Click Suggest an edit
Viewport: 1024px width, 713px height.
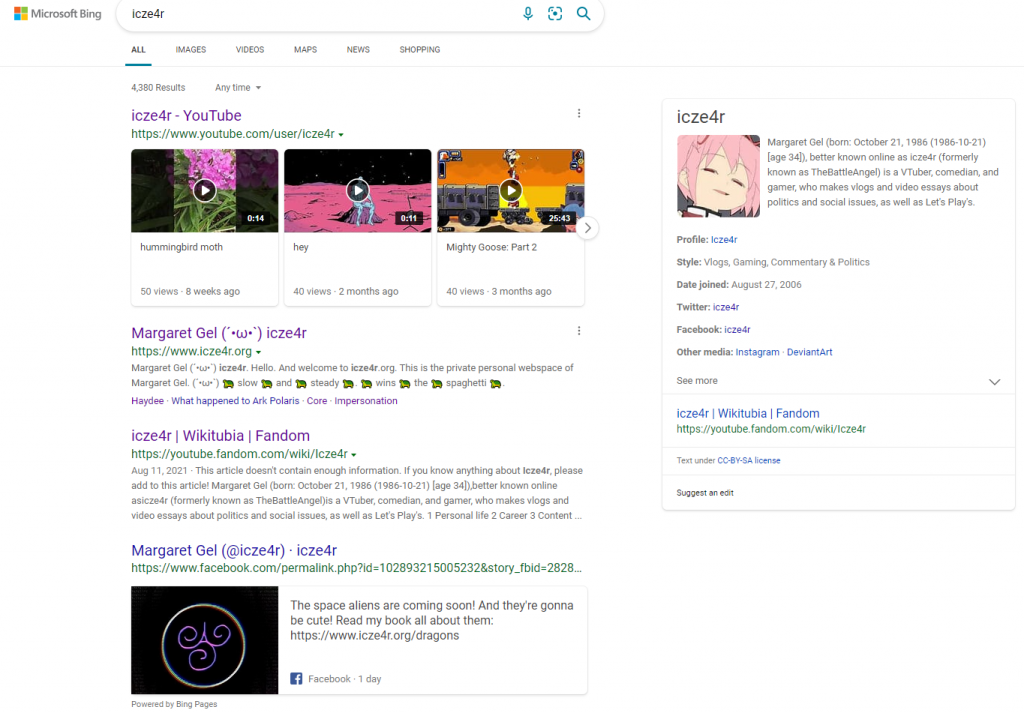click(x=705, y=493)
